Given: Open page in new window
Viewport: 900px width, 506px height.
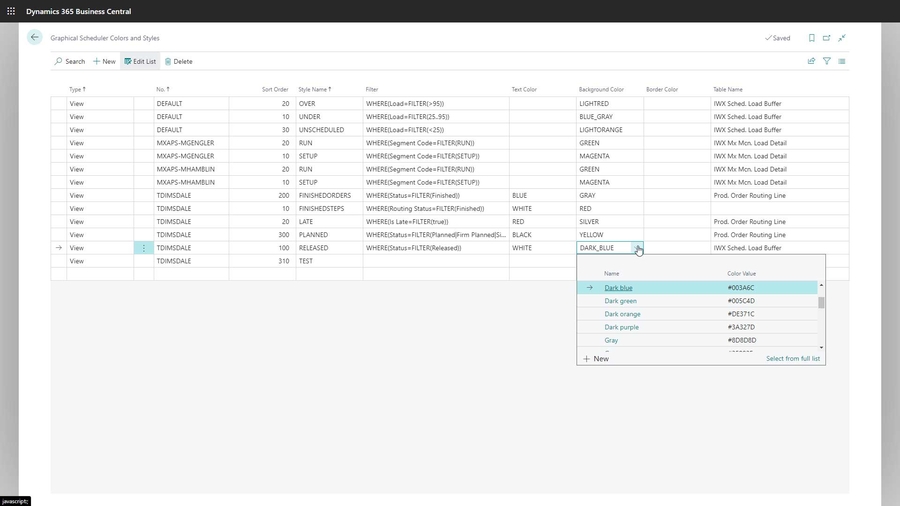Looking at the screenshot, I should click(827, 38).
